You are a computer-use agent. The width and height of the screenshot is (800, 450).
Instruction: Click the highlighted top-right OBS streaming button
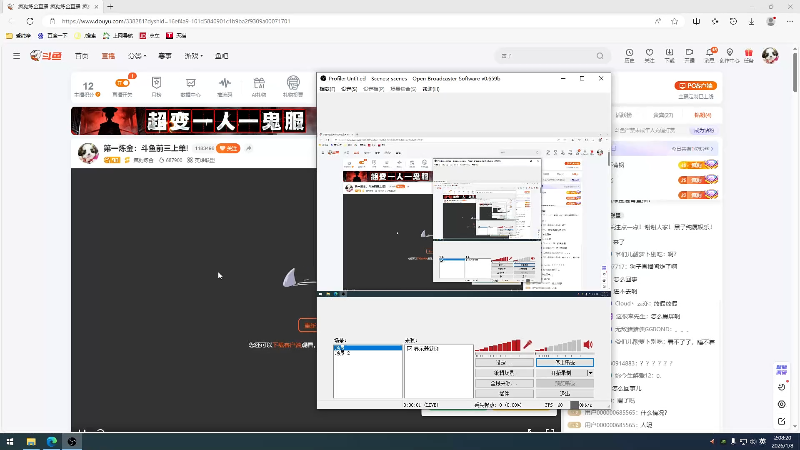(x=565, y=362)
